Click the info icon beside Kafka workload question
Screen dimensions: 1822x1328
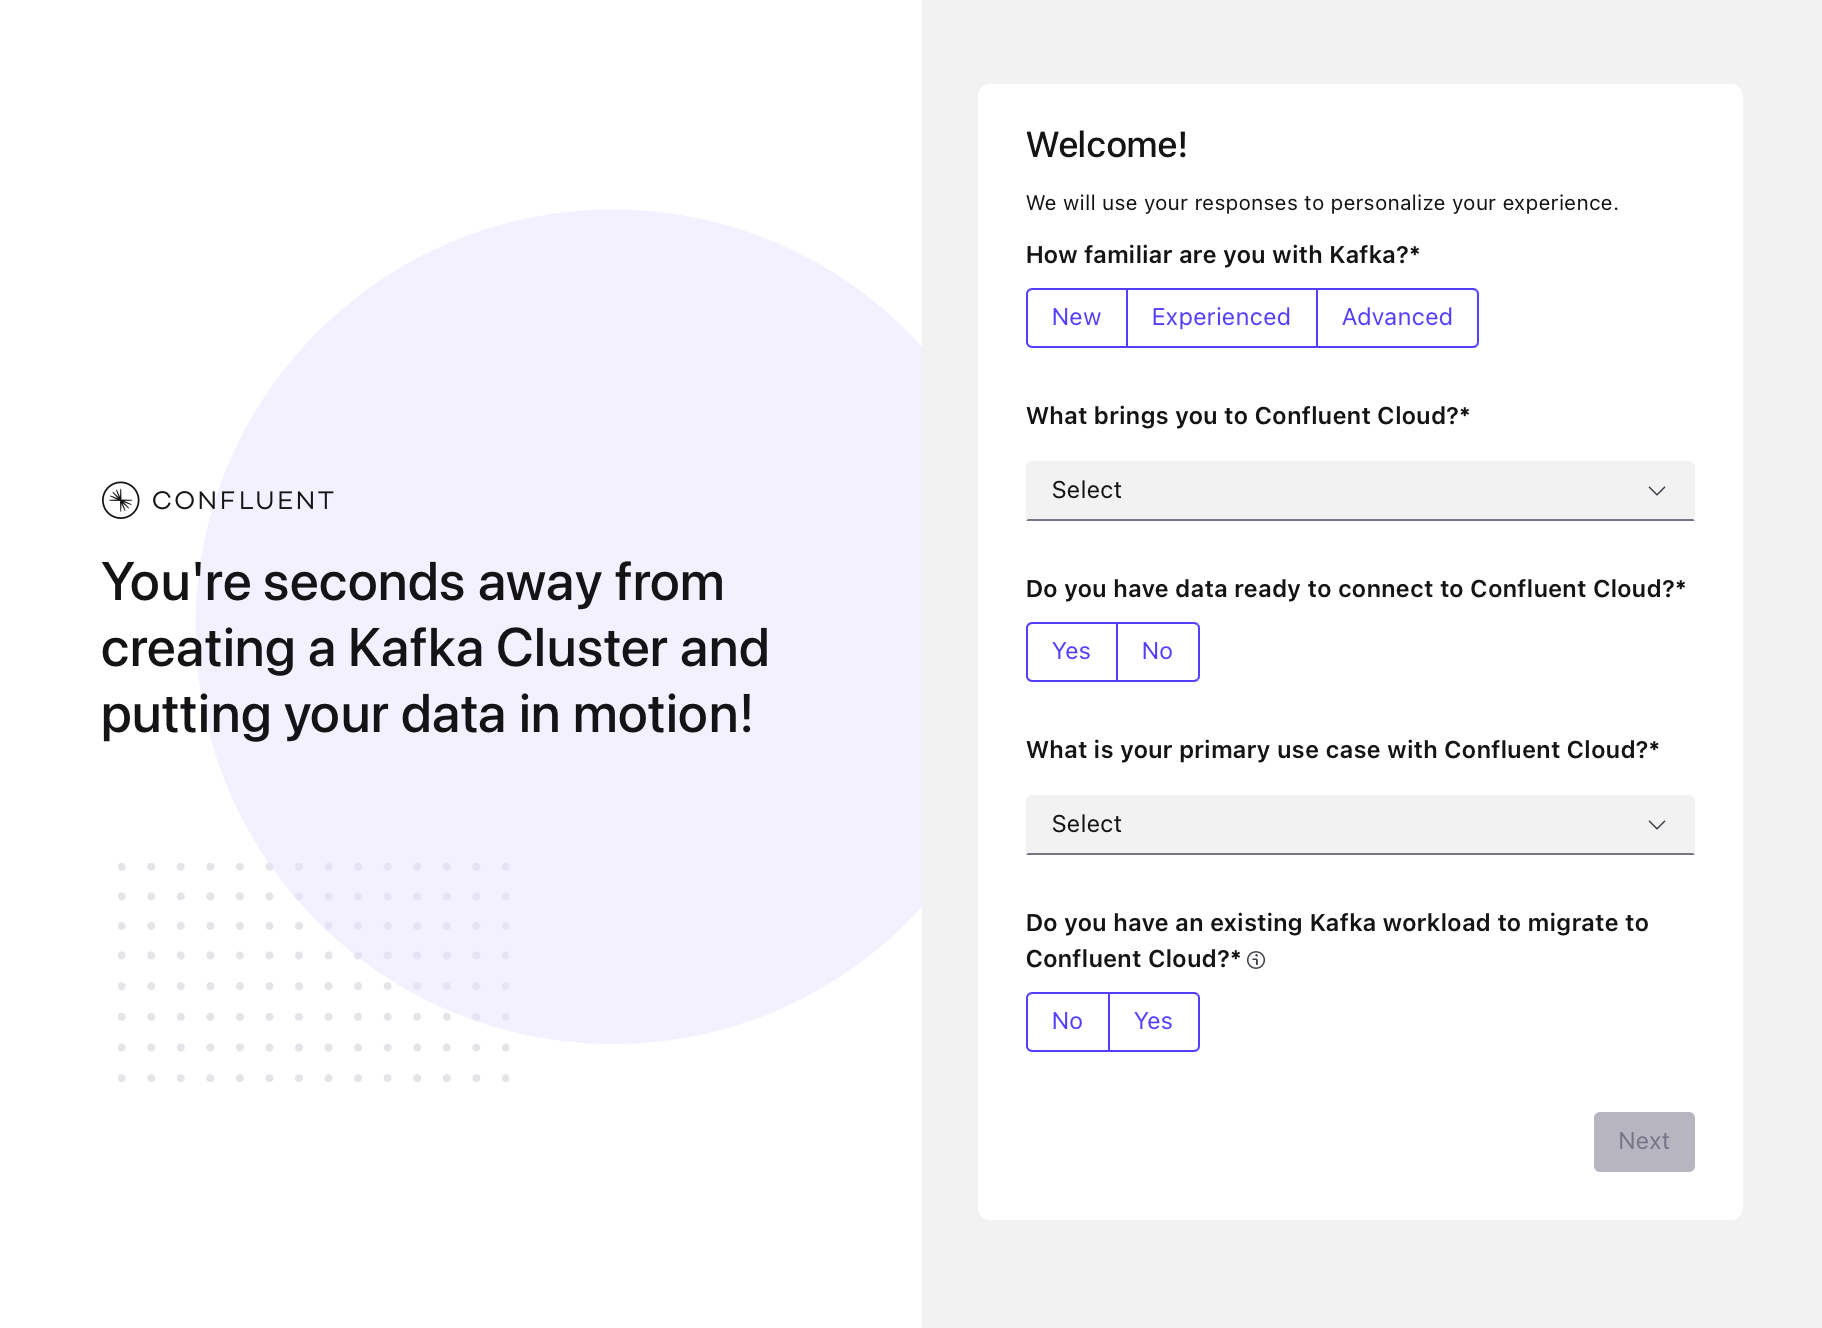[x=1256, y=960]
